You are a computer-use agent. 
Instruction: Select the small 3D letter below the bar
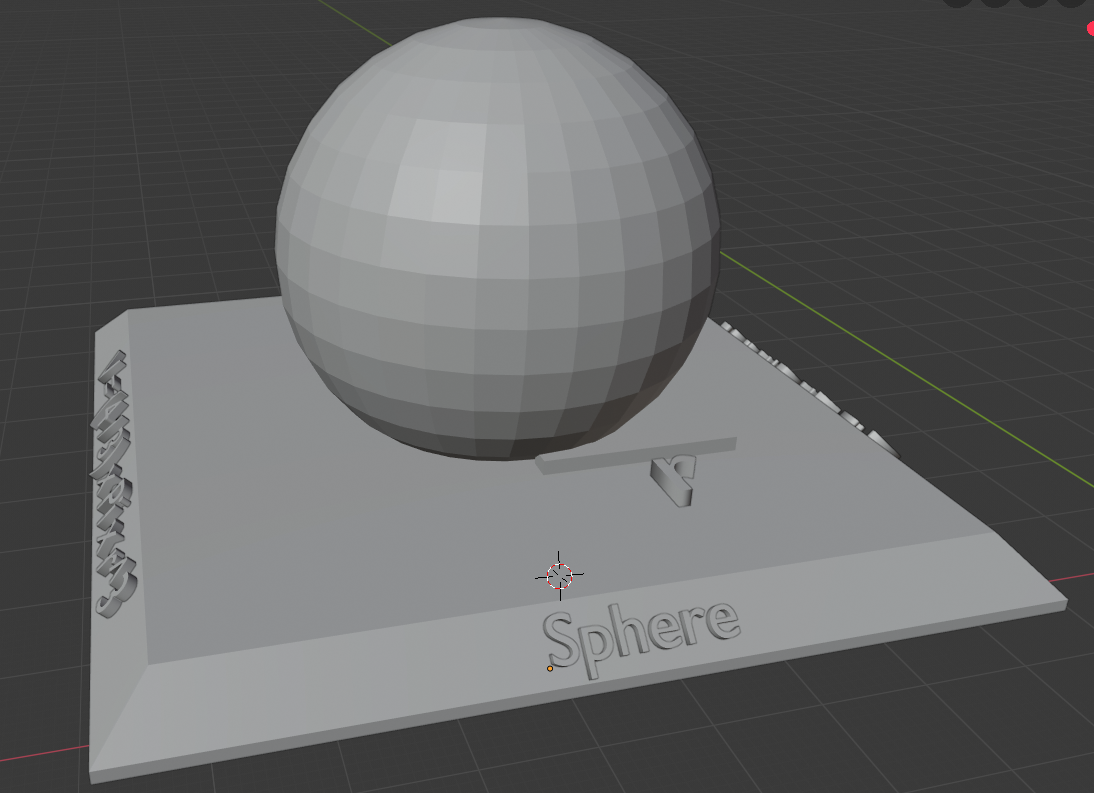pos(672,482)
